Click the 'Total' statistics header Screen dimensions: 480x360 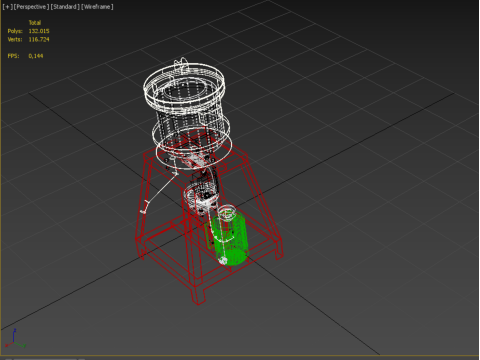pos(35,23)
